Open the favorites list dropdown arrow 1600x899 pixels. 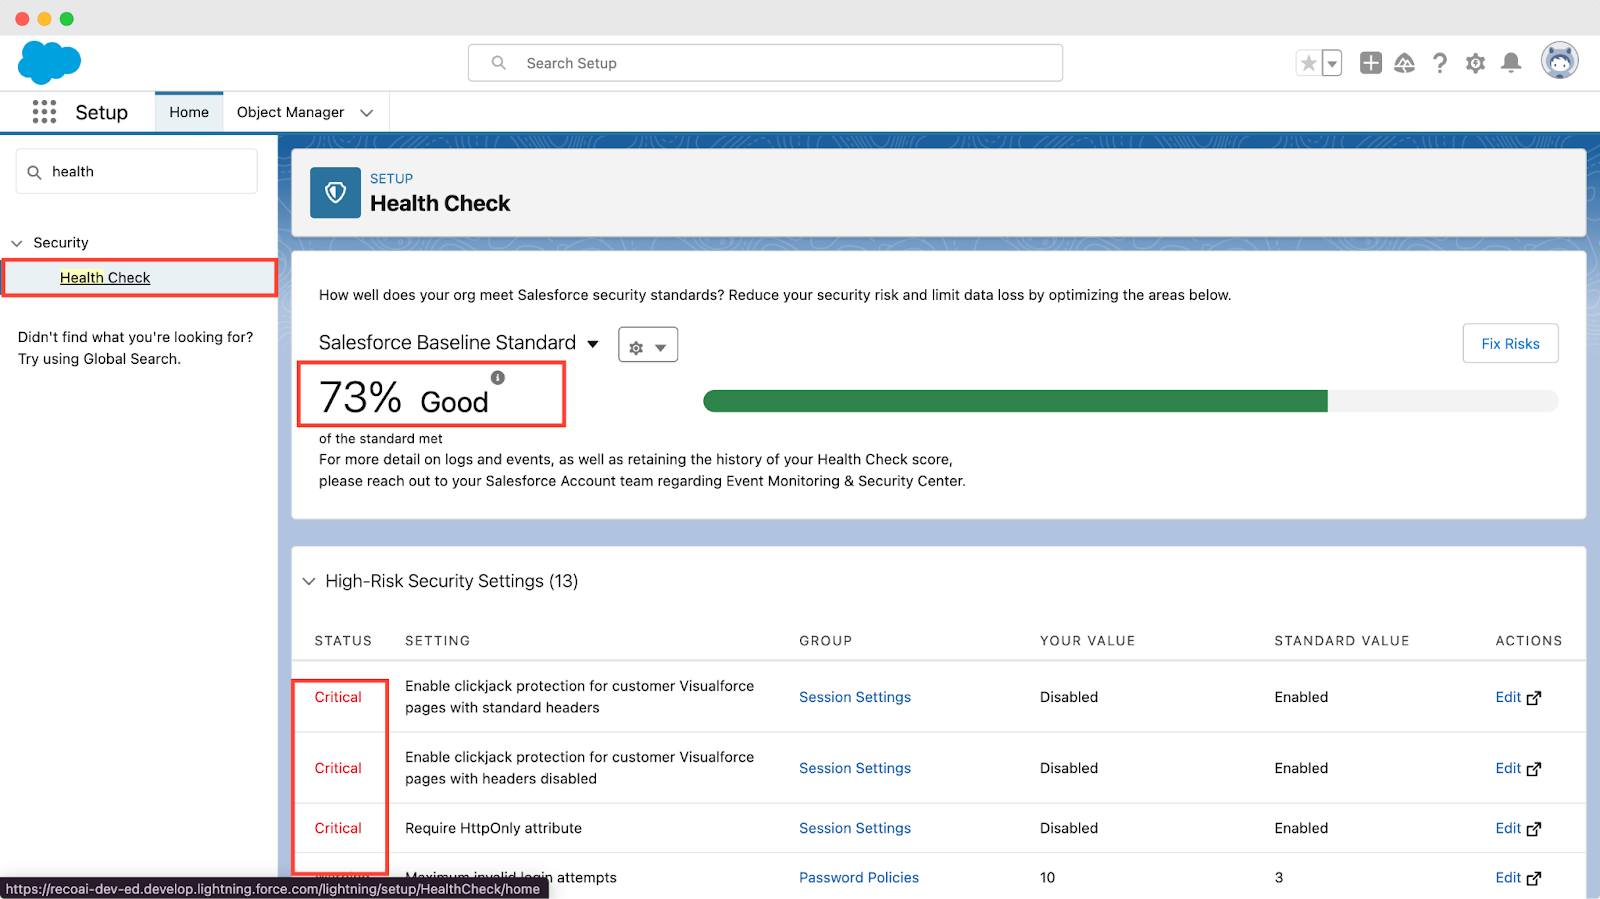tap(1332, 63)
